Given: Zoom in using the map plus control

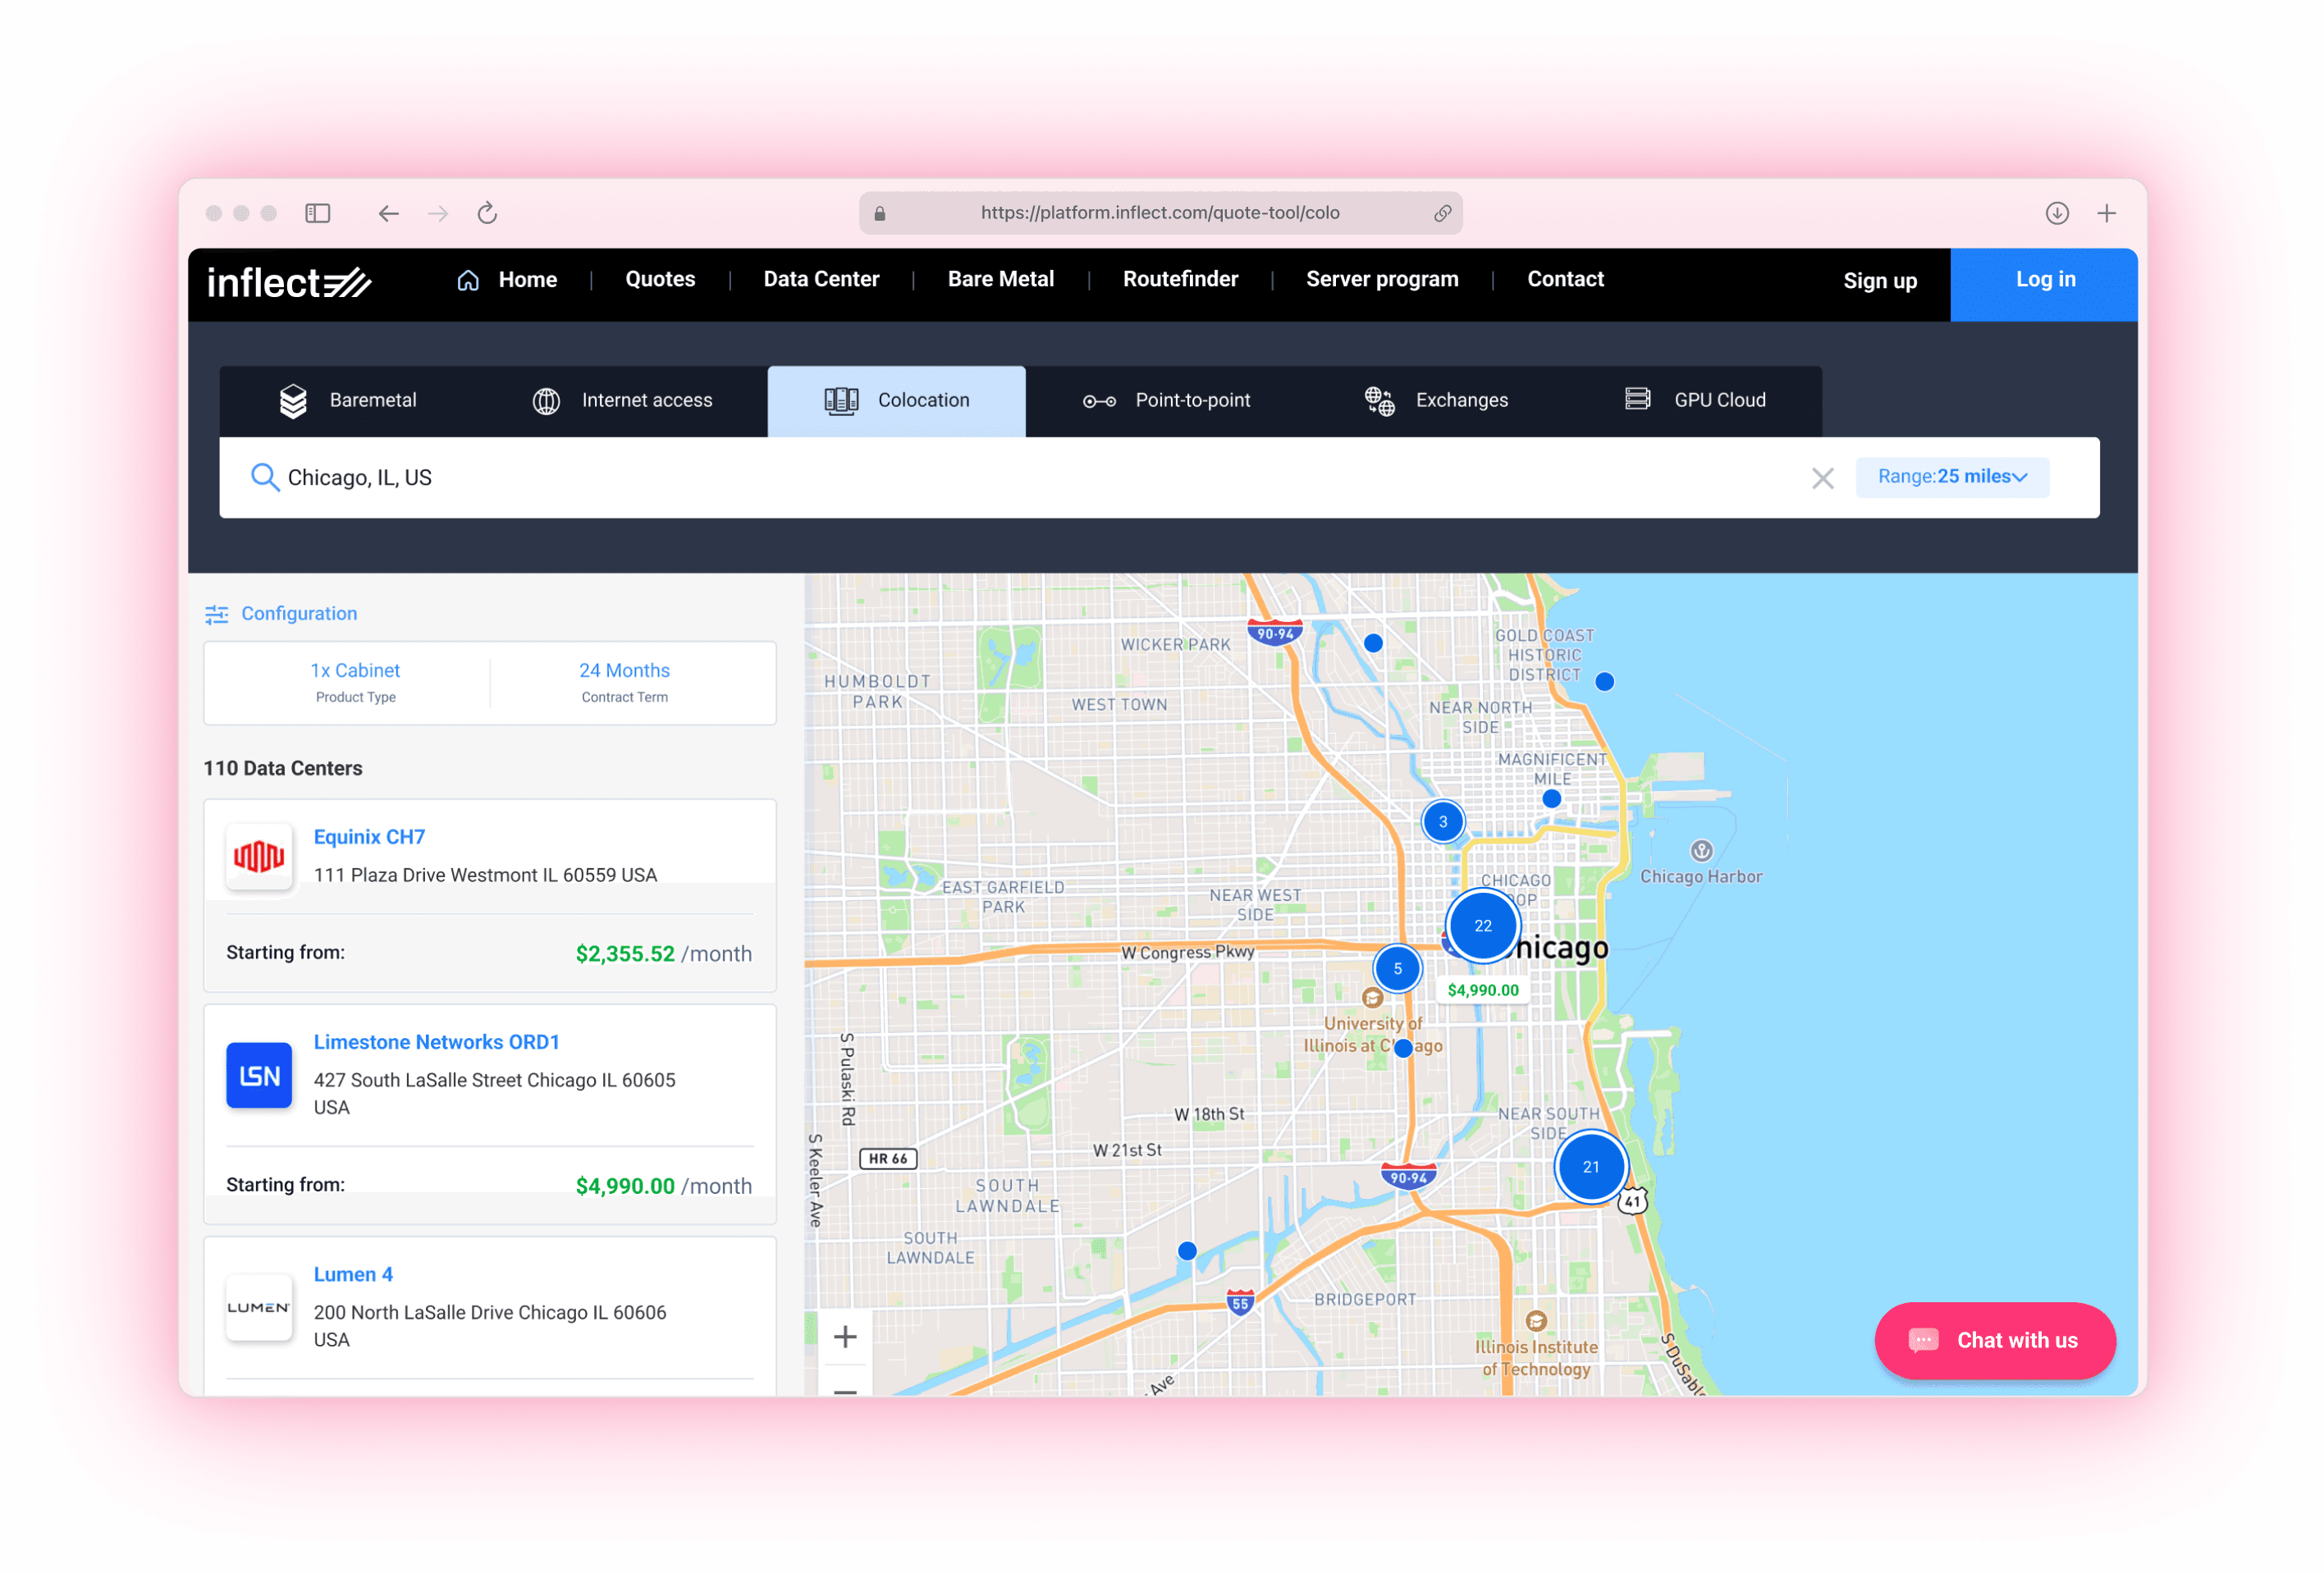Looking at the screenshot, I should pos(845,1336).
